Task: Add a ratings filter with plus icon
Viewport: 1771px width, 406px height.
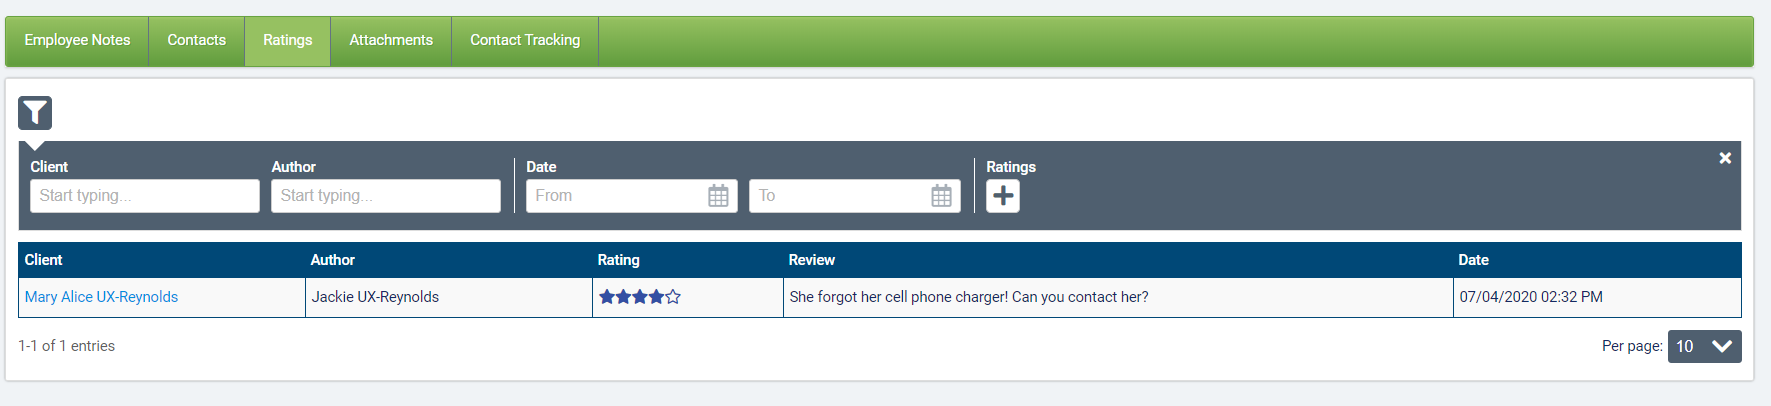Action: pyautogui.click(x=1003, y=196)
